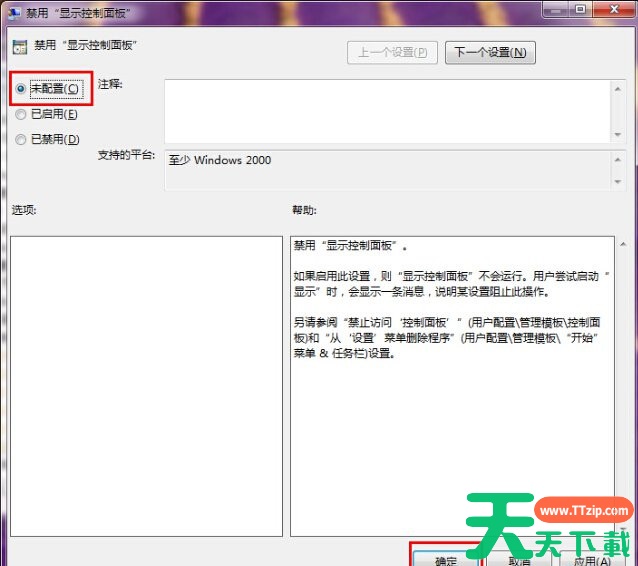Close the dialog with the X button

click(x=614, y=9)
